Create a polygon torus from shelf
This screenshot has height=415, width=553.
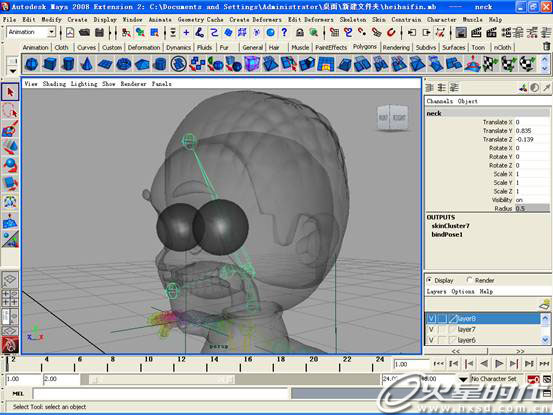123,64
